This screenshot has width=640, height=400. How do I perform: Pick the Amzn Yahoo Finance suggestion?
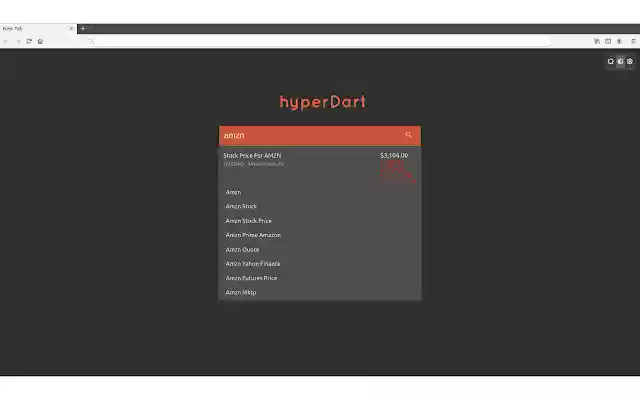[x=320, y=264]
